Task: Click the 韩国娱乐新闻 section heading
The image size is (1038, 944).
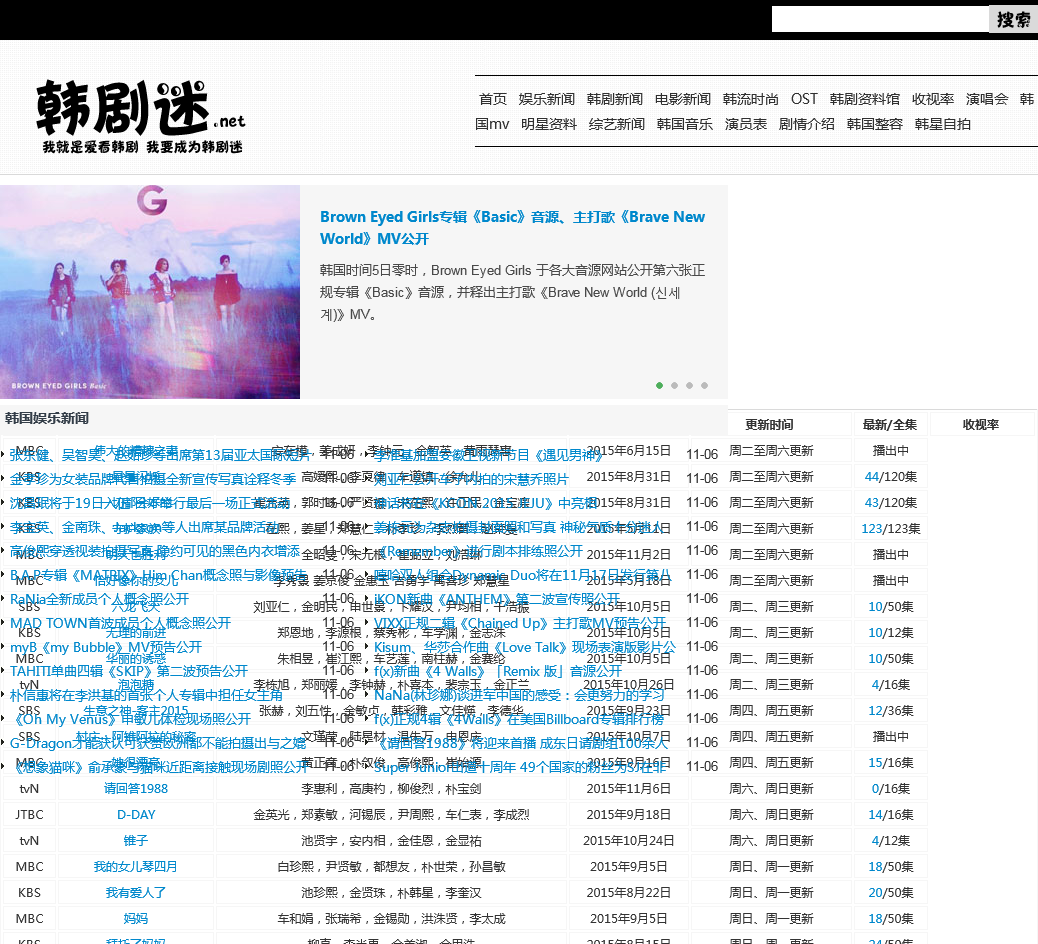Action: click(x=46, y=418)
